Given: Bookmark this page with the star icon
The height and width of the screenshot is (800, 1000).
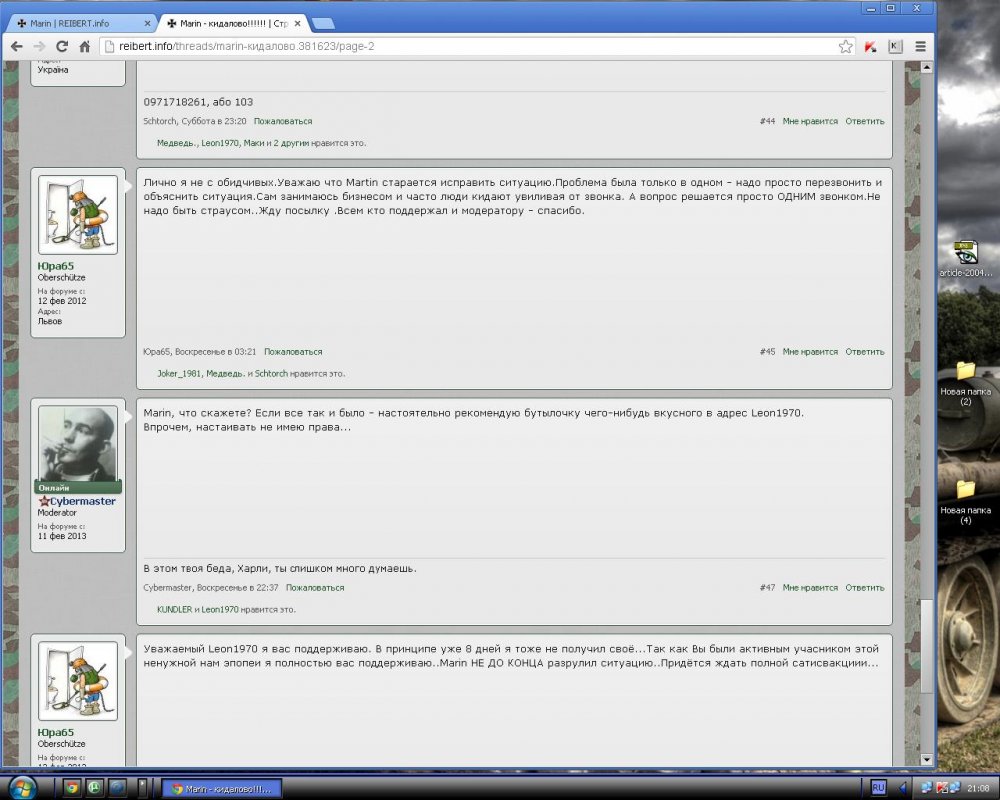Looking at the screenshot, I should 845,47.
